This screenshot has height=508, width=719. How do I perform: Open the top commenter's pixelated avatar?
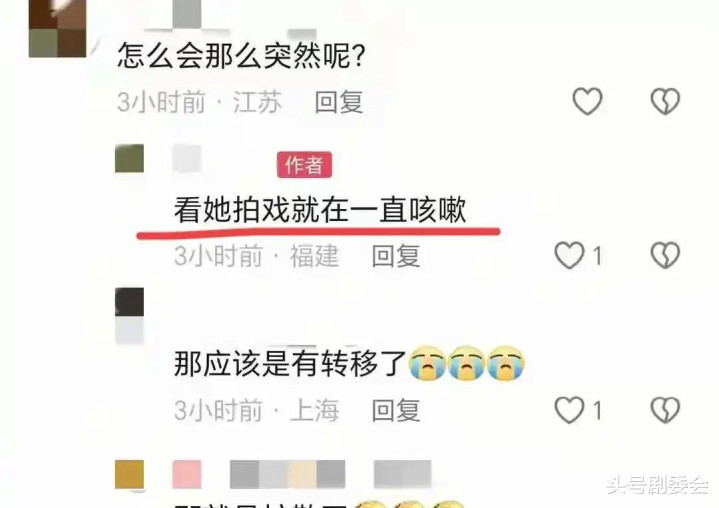(x=57, y=28)
